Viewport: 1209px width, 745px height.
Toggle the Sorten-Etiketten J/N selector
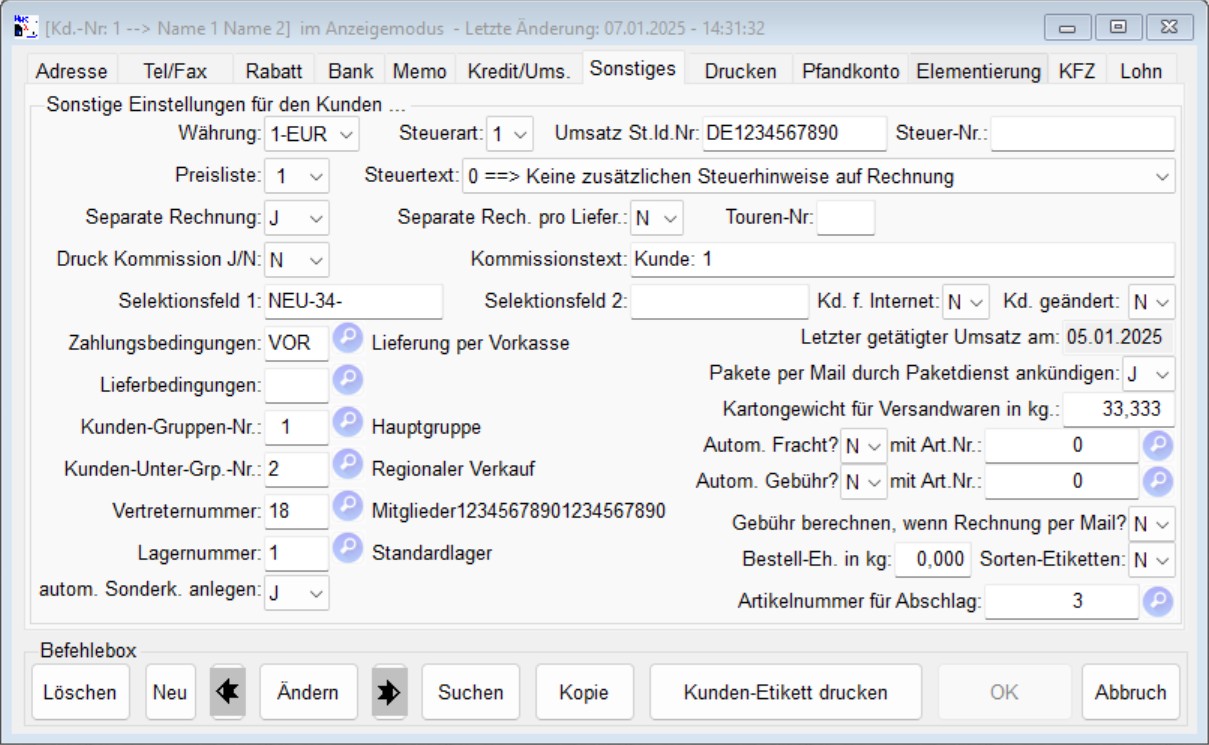pyautogui.click(x=1151, y=561)
